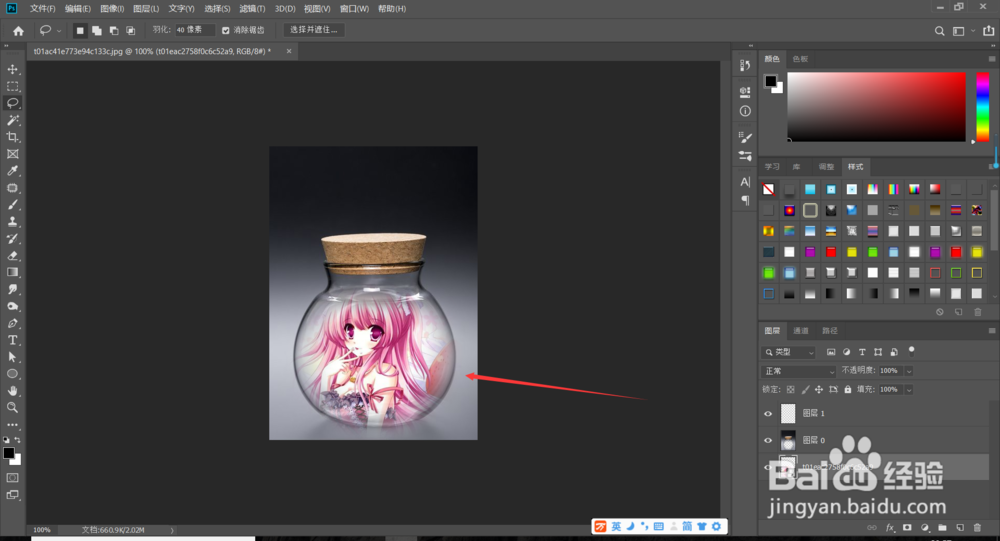Select the Crop tool
1000x541 pixels.
[x=12, y=137]
